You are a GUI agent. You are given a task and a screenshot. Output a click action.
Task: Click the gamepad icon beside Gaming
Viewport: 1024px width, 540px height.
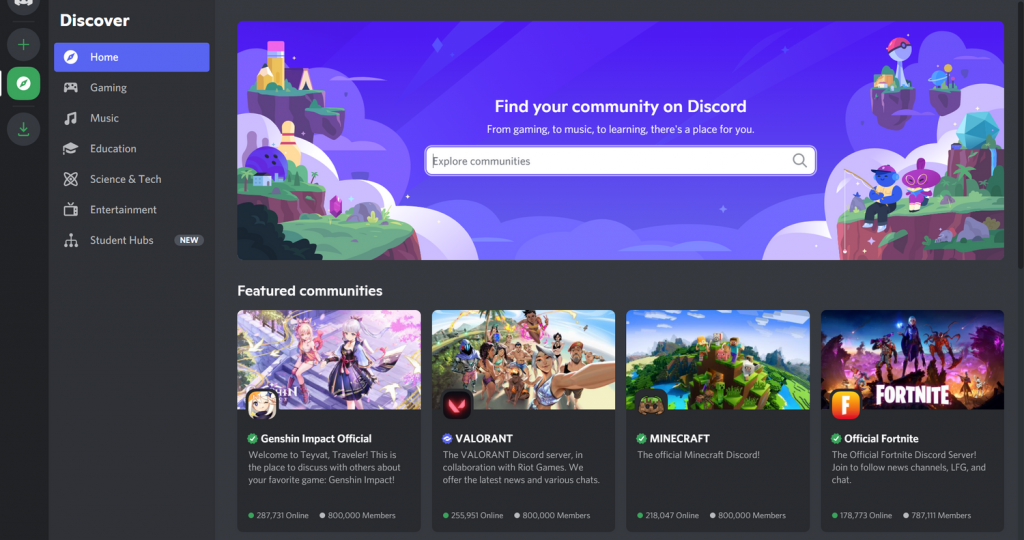pyautogui.click(x=71, y=87)
